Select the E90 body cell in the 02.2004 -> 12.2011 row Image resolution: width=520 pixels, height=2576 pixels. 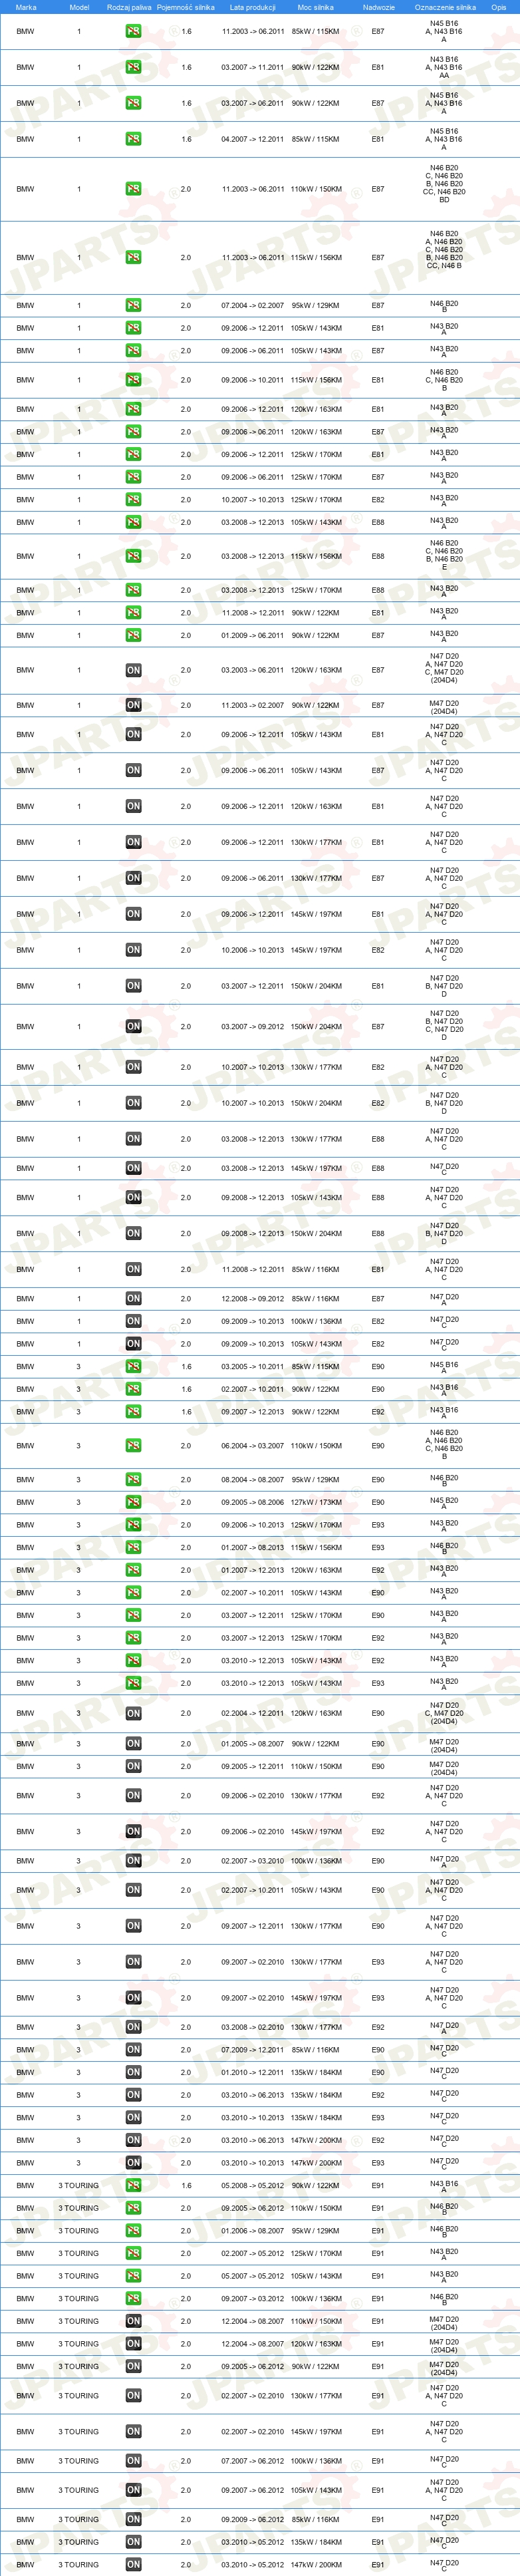378,1713
